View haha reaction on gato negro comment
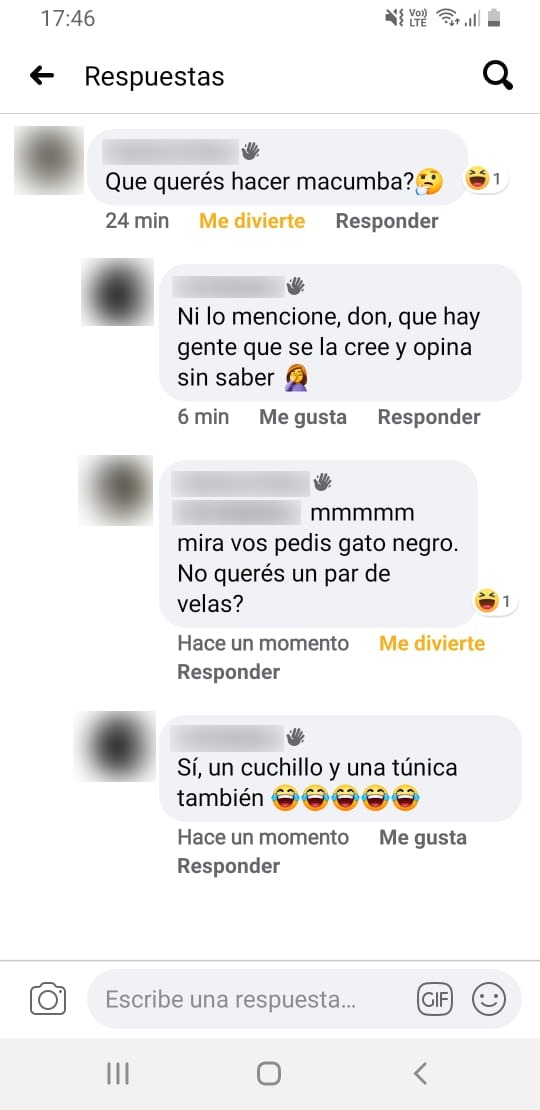The height and width of the screenshot is (1110, 540). [496, 602]
